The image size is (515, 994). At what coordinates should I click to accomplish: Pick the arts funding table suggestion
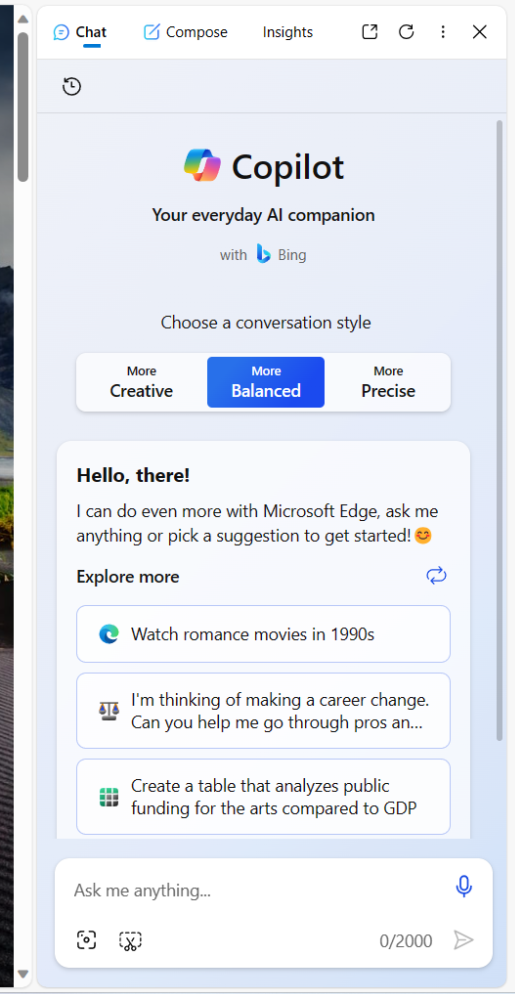(263, 797)
